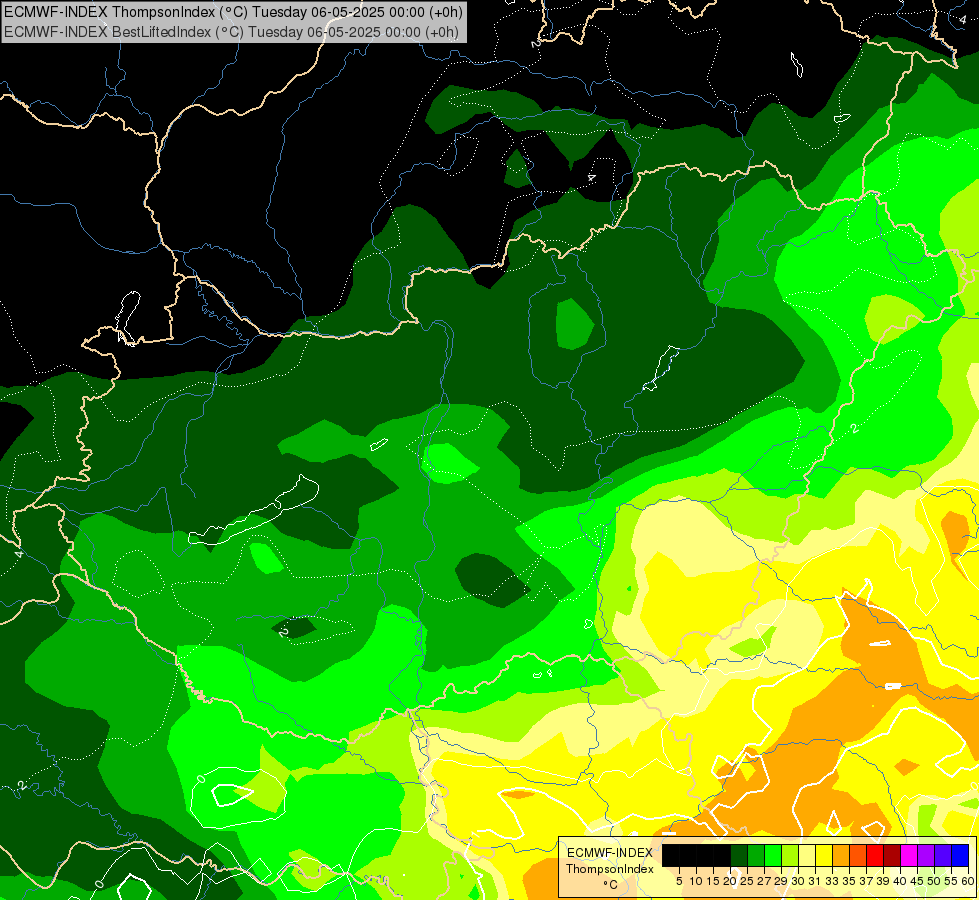Click the legend scale value 15
The width and height of the screenshot is (979, 900).
713,881
